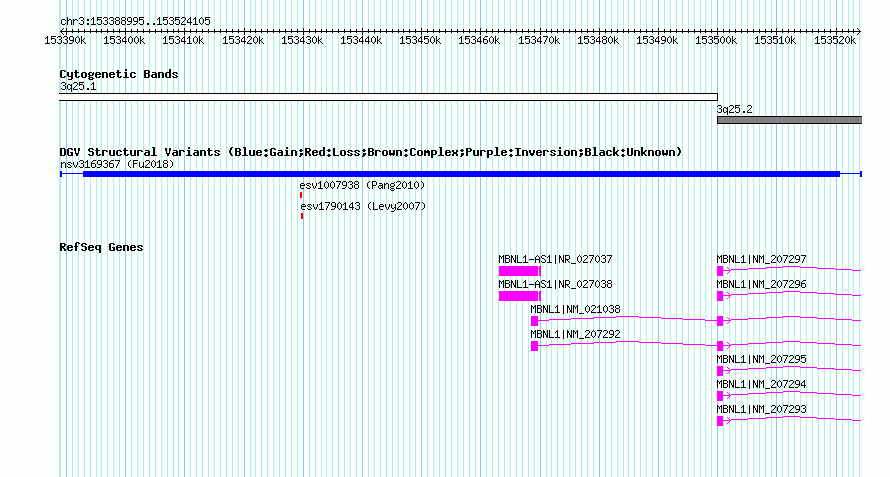
Task: Select the 153500k ruler label
Action: tap(716, 40)
